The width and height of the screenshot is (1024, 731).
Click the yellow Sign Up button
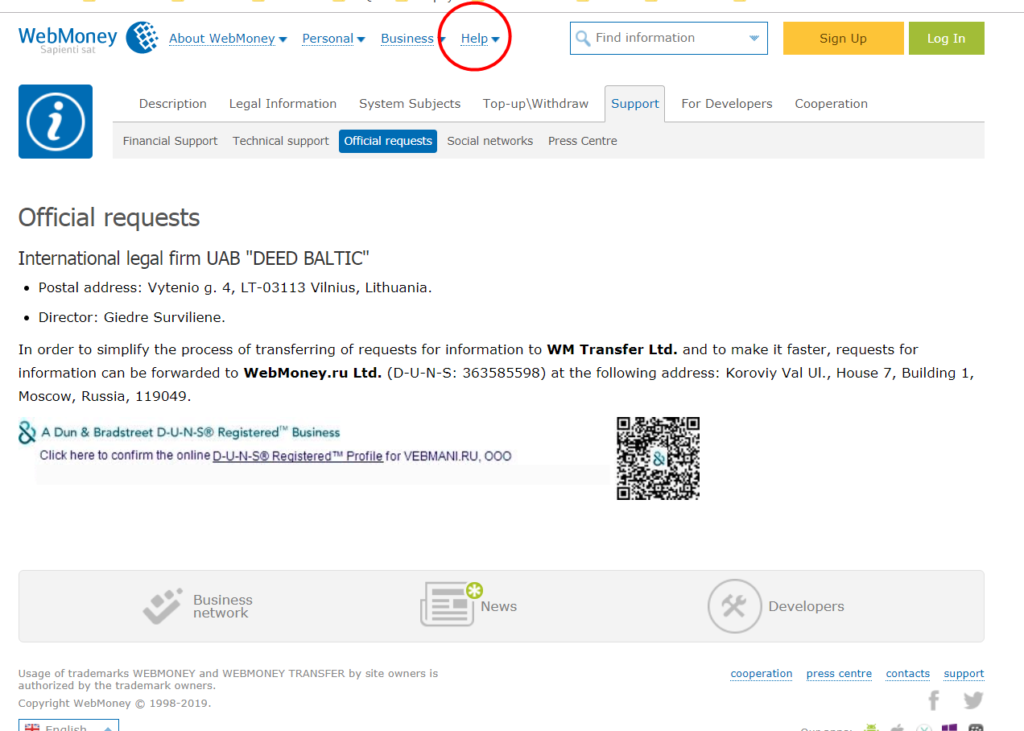(843, 37)
